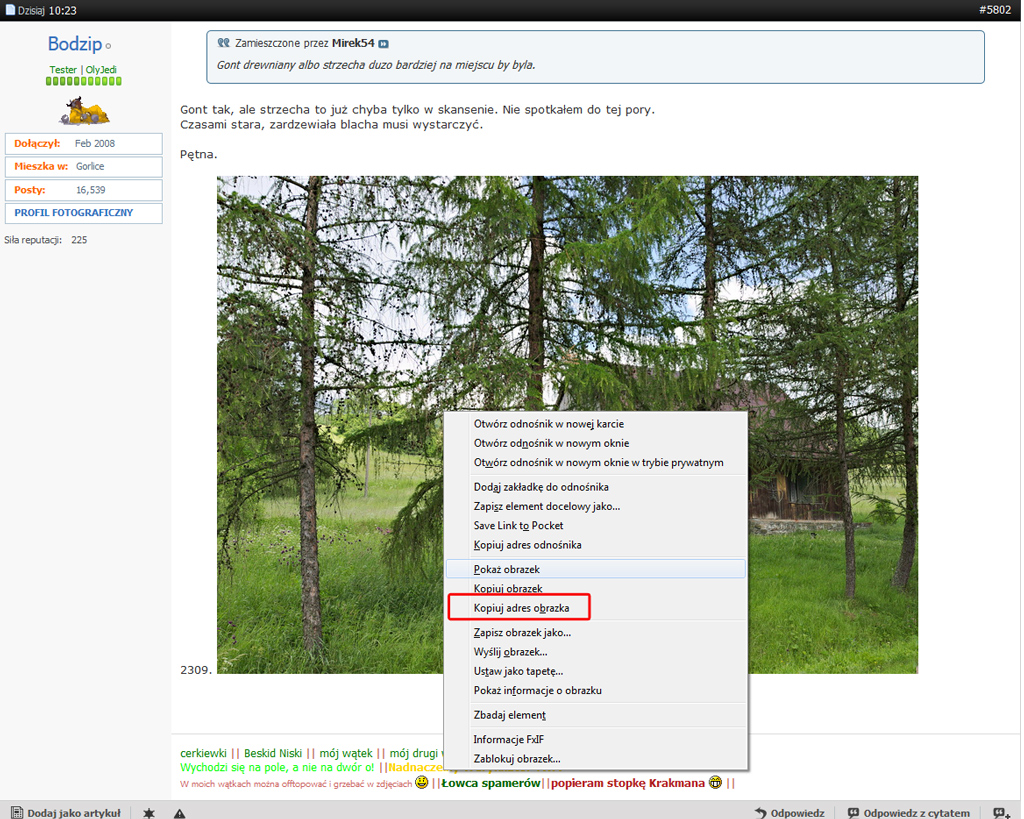Click 'Zbadaj element' in context menu
Image resolution: width=1024 pixels, height=819 pixels.
[509, 715]
